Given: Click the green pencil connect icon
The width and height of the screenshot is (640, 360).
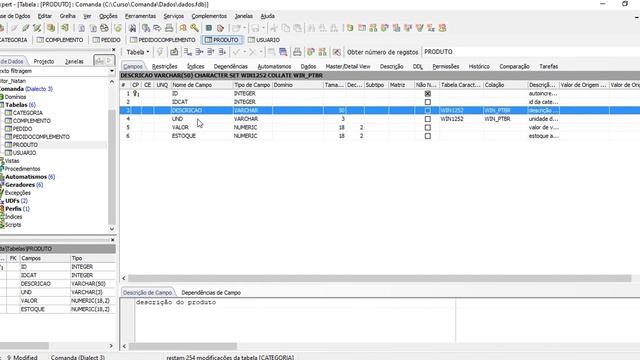Looking at the screenshot, I should (x=26, y=28).
